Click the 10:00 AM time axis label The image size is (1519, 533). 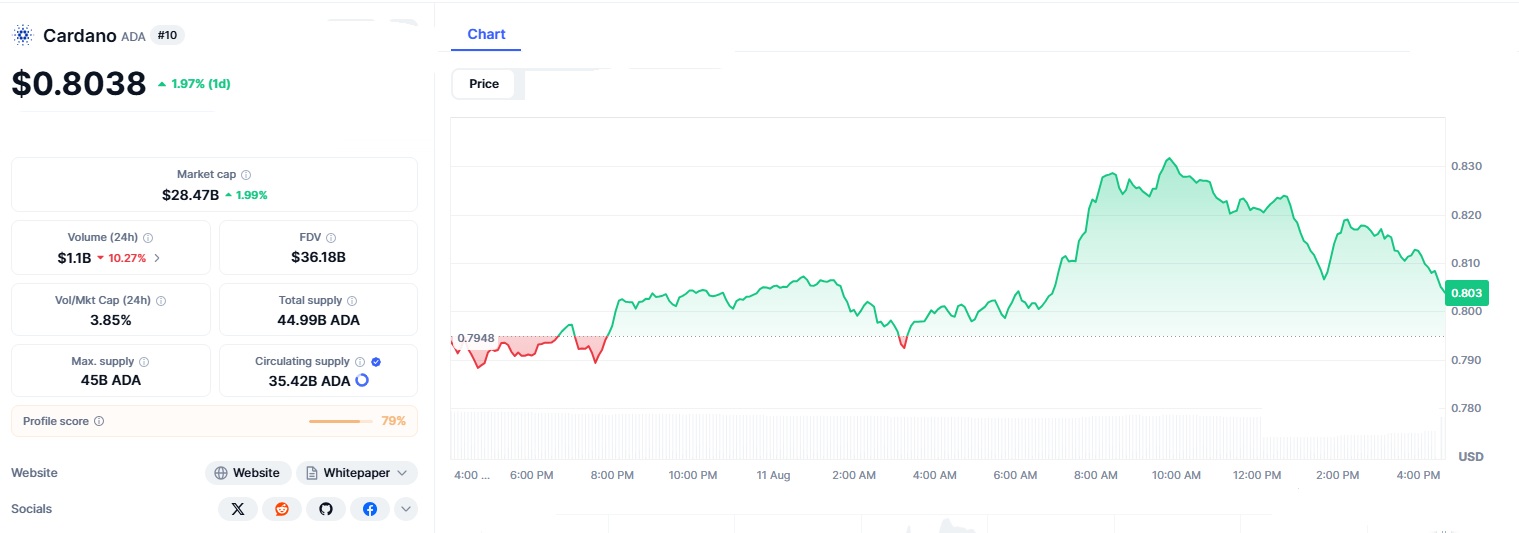[1176, 475]
